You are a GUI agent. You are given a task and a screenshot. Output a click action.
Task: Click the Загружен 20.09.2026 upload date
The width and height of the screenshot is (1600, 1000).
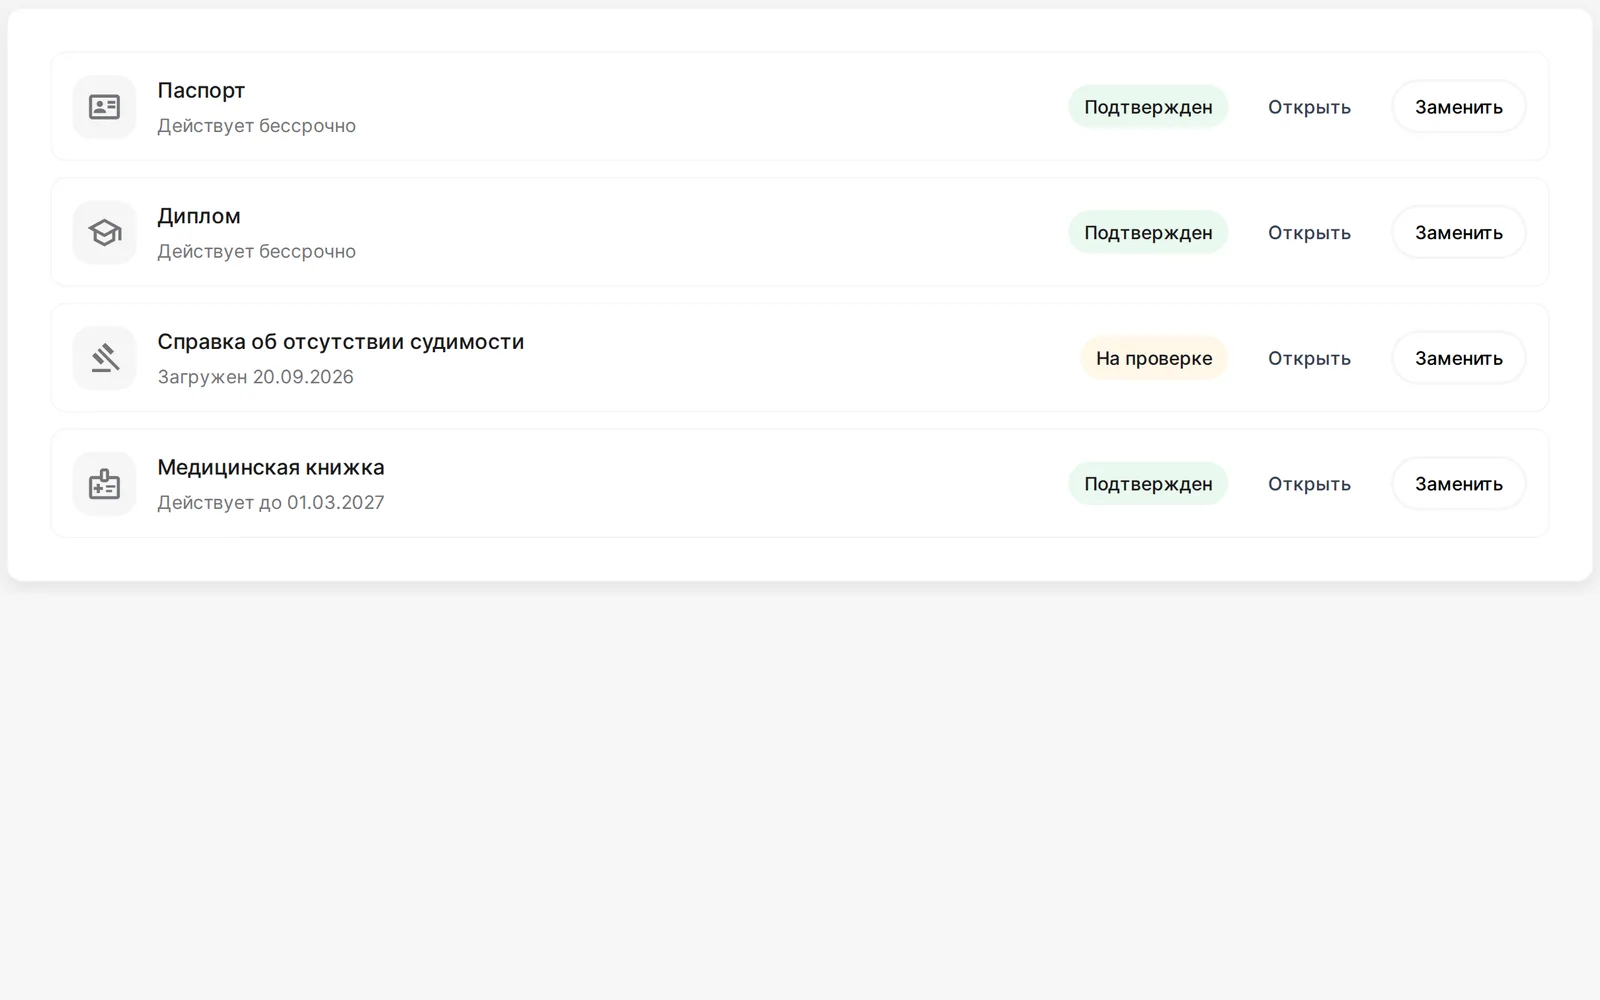click(256, 377)
